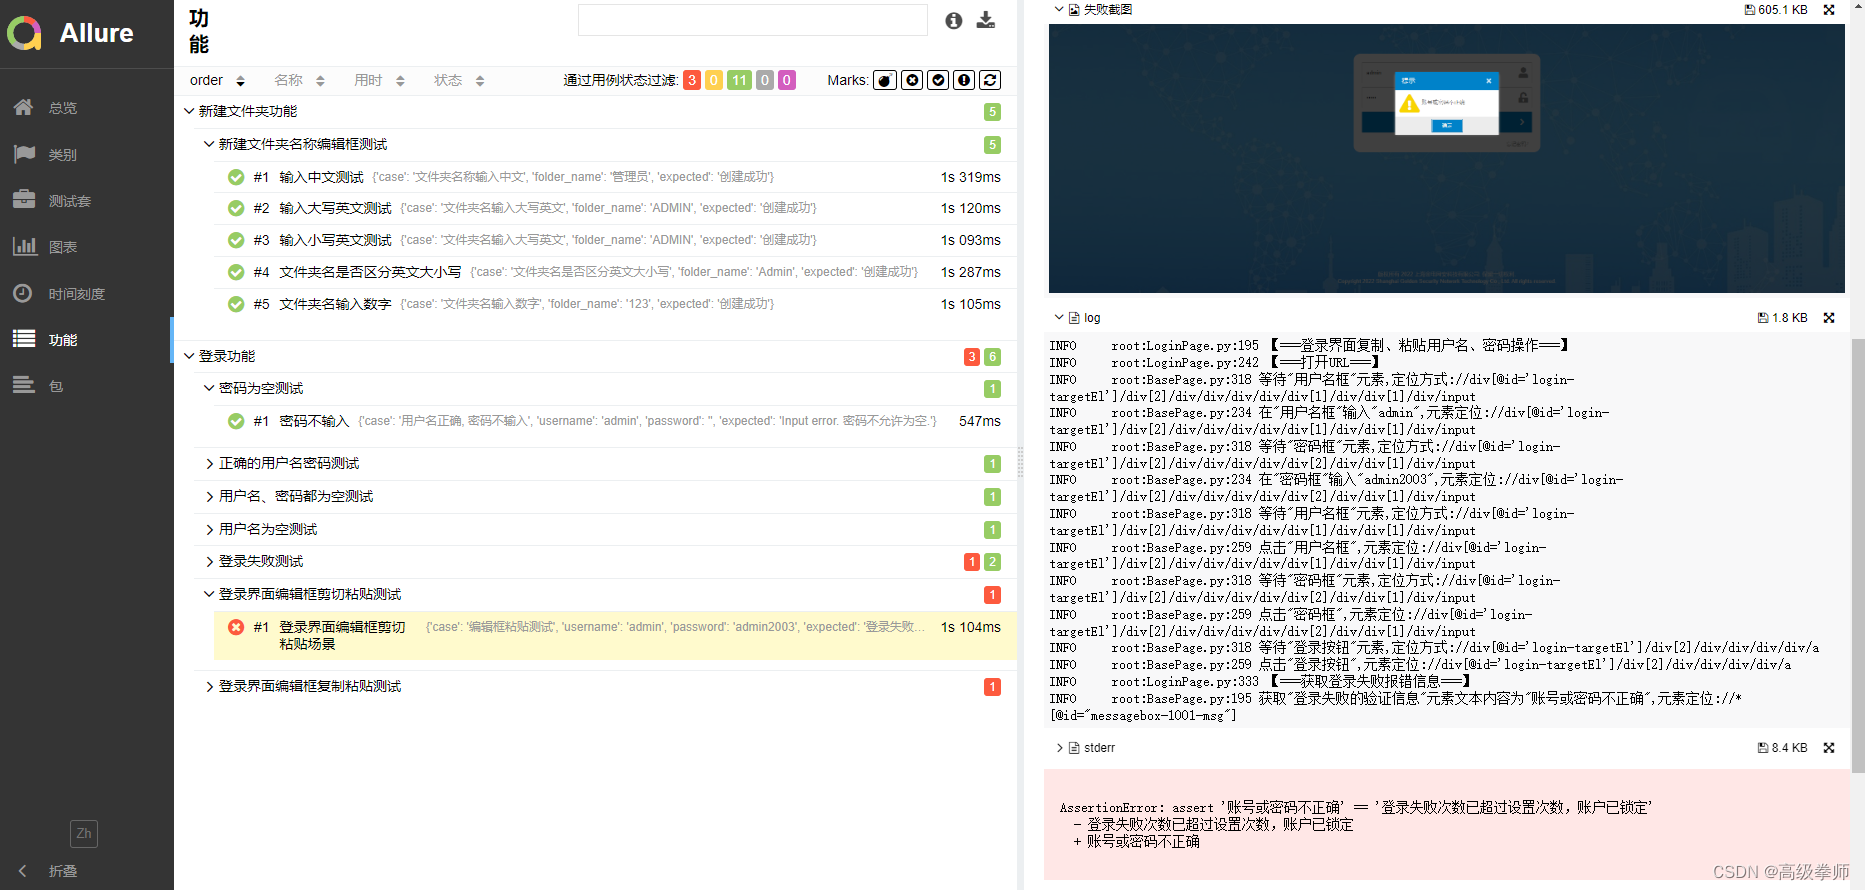This screenshot has height=890, width=1865.
Task: Click the right panel vertical scrollbar
Action: click(1858, 555)
